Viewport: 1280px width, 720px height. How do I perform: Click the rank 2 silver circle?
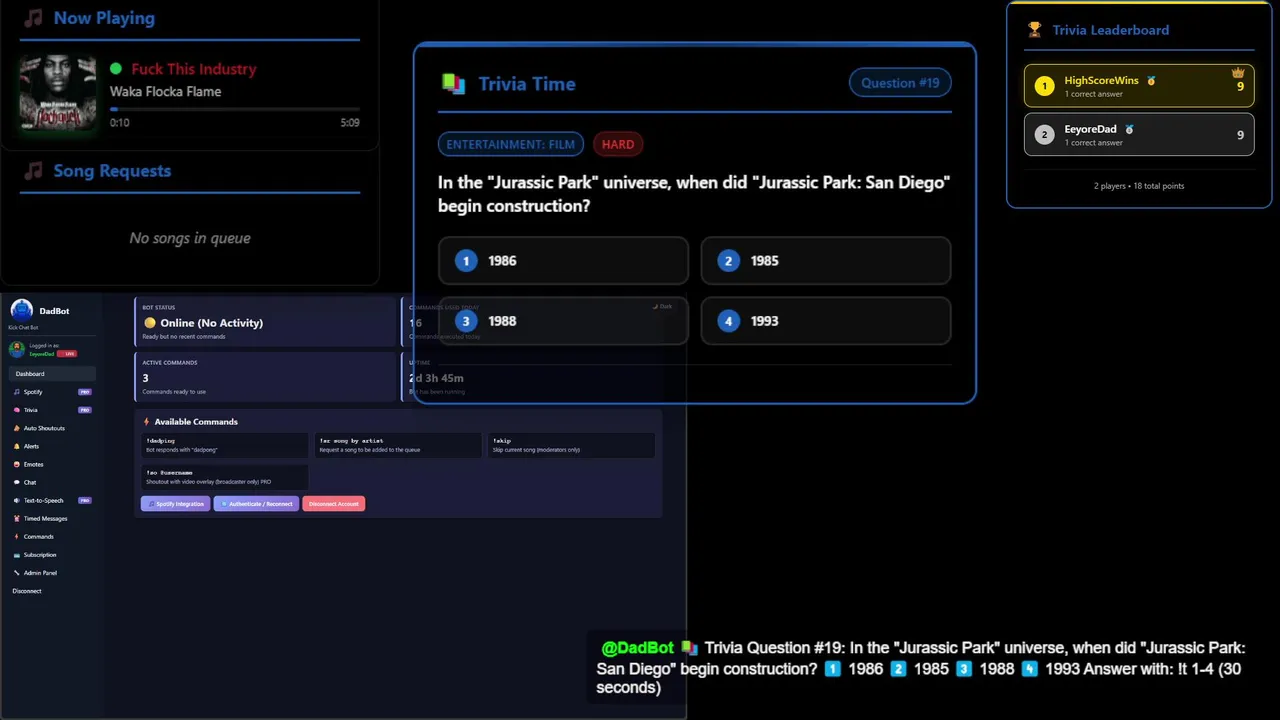[1045, 135]
